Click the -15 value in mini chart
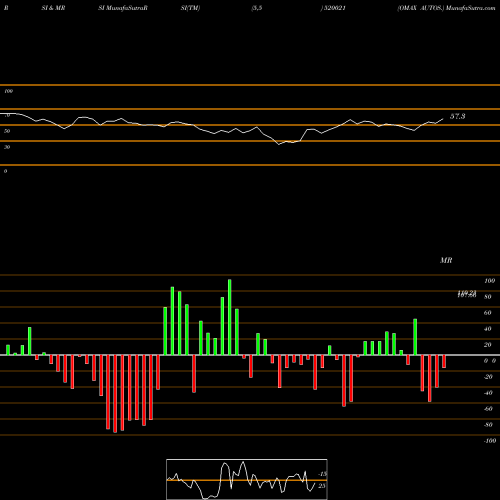This screenshot has width=500, height=500. pos(322,474)
